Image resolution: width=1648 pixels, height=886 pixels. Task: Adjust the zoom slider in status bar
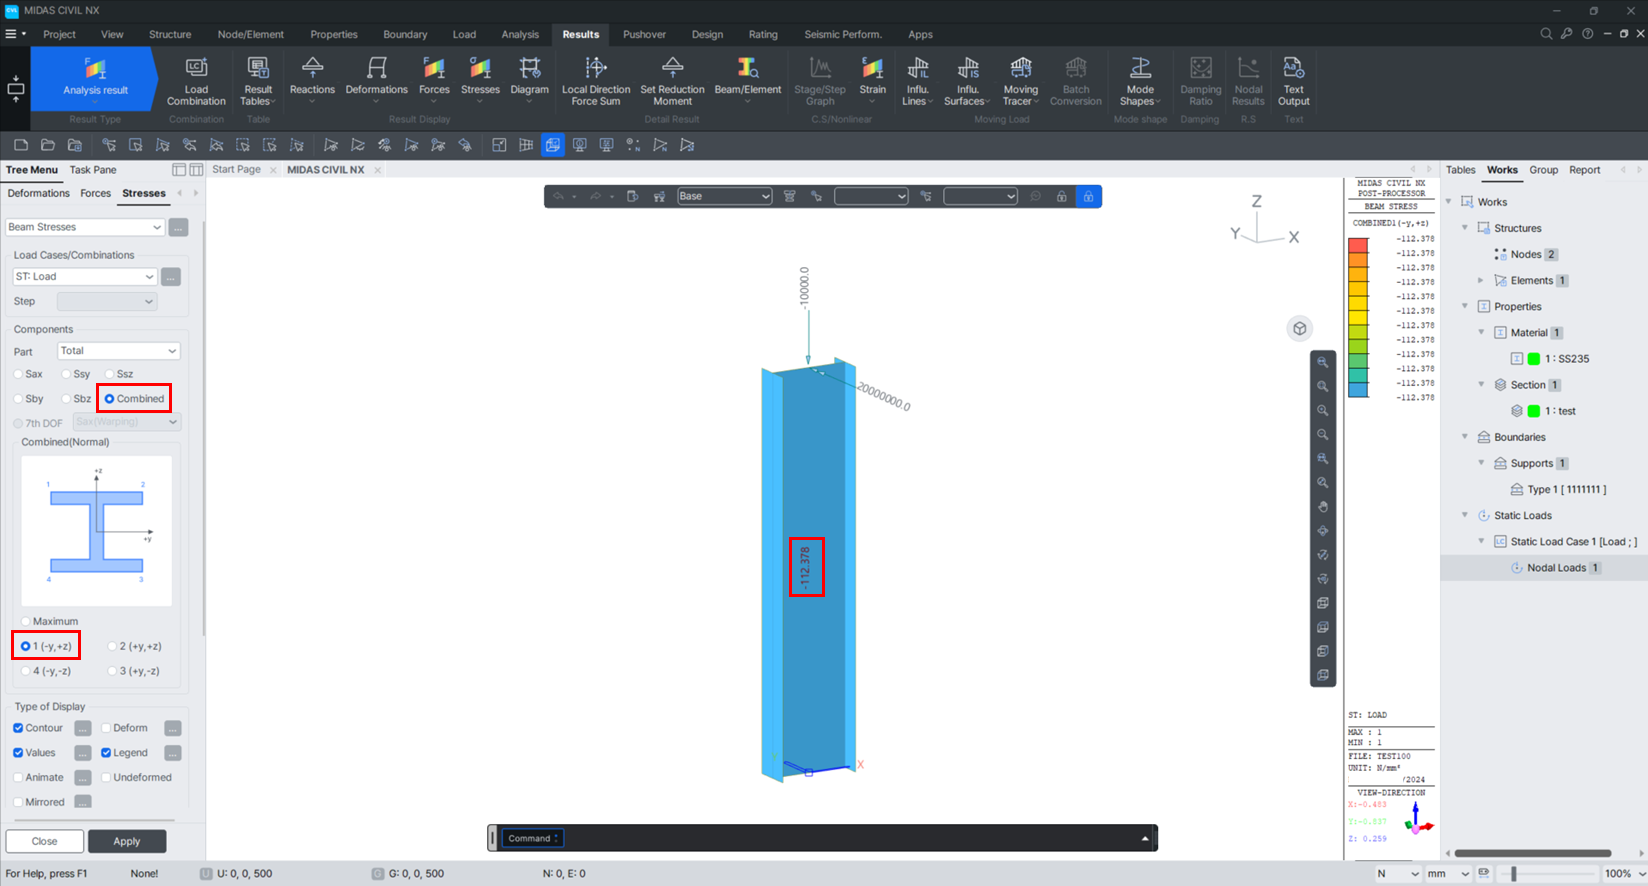(x=1514, y=874)
